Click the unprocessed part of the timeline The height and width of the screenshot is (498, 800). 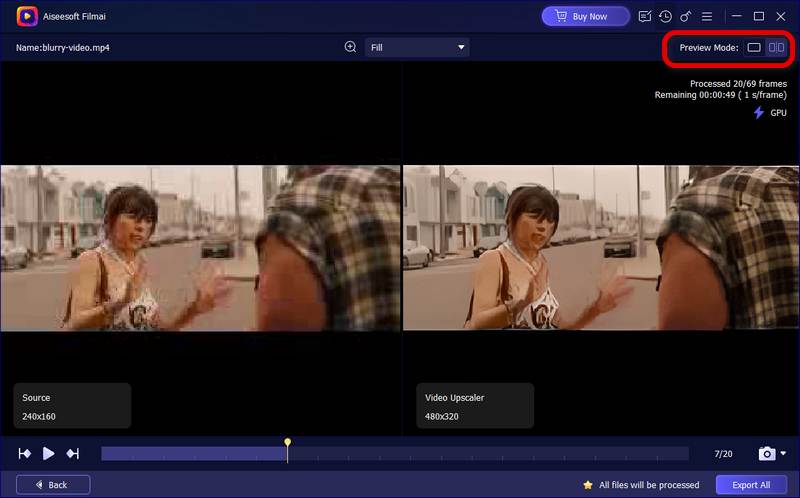coord(488,454)
